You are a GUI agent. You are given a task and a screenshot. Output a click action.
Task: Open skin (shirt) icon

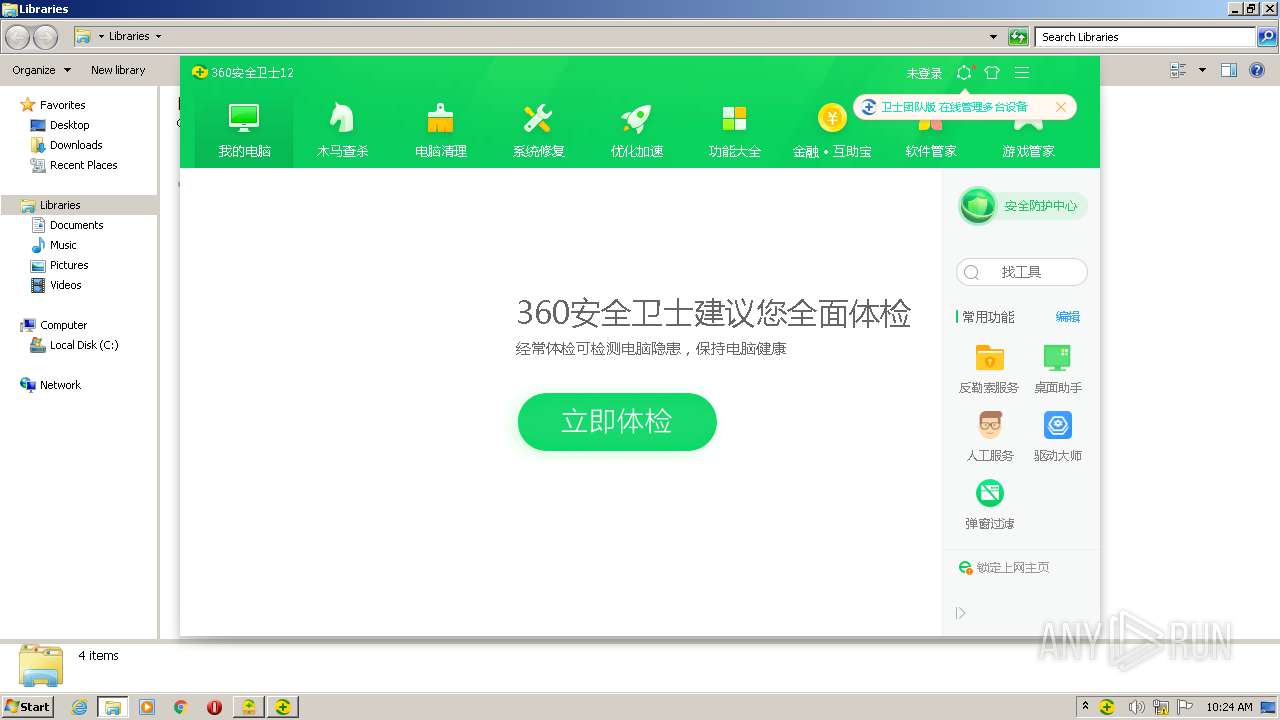(992, 72)
